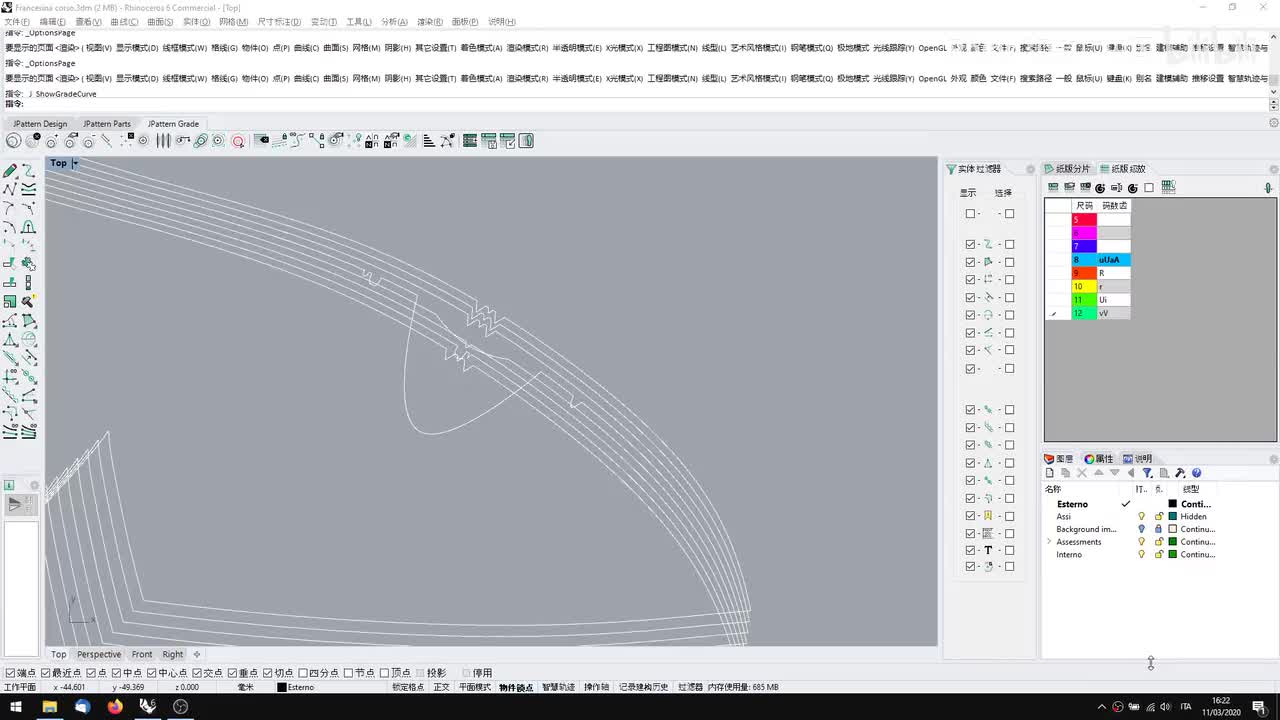
Task: Enable the 顶点 osnap checkbox
Action: click(x=384, y=673)
